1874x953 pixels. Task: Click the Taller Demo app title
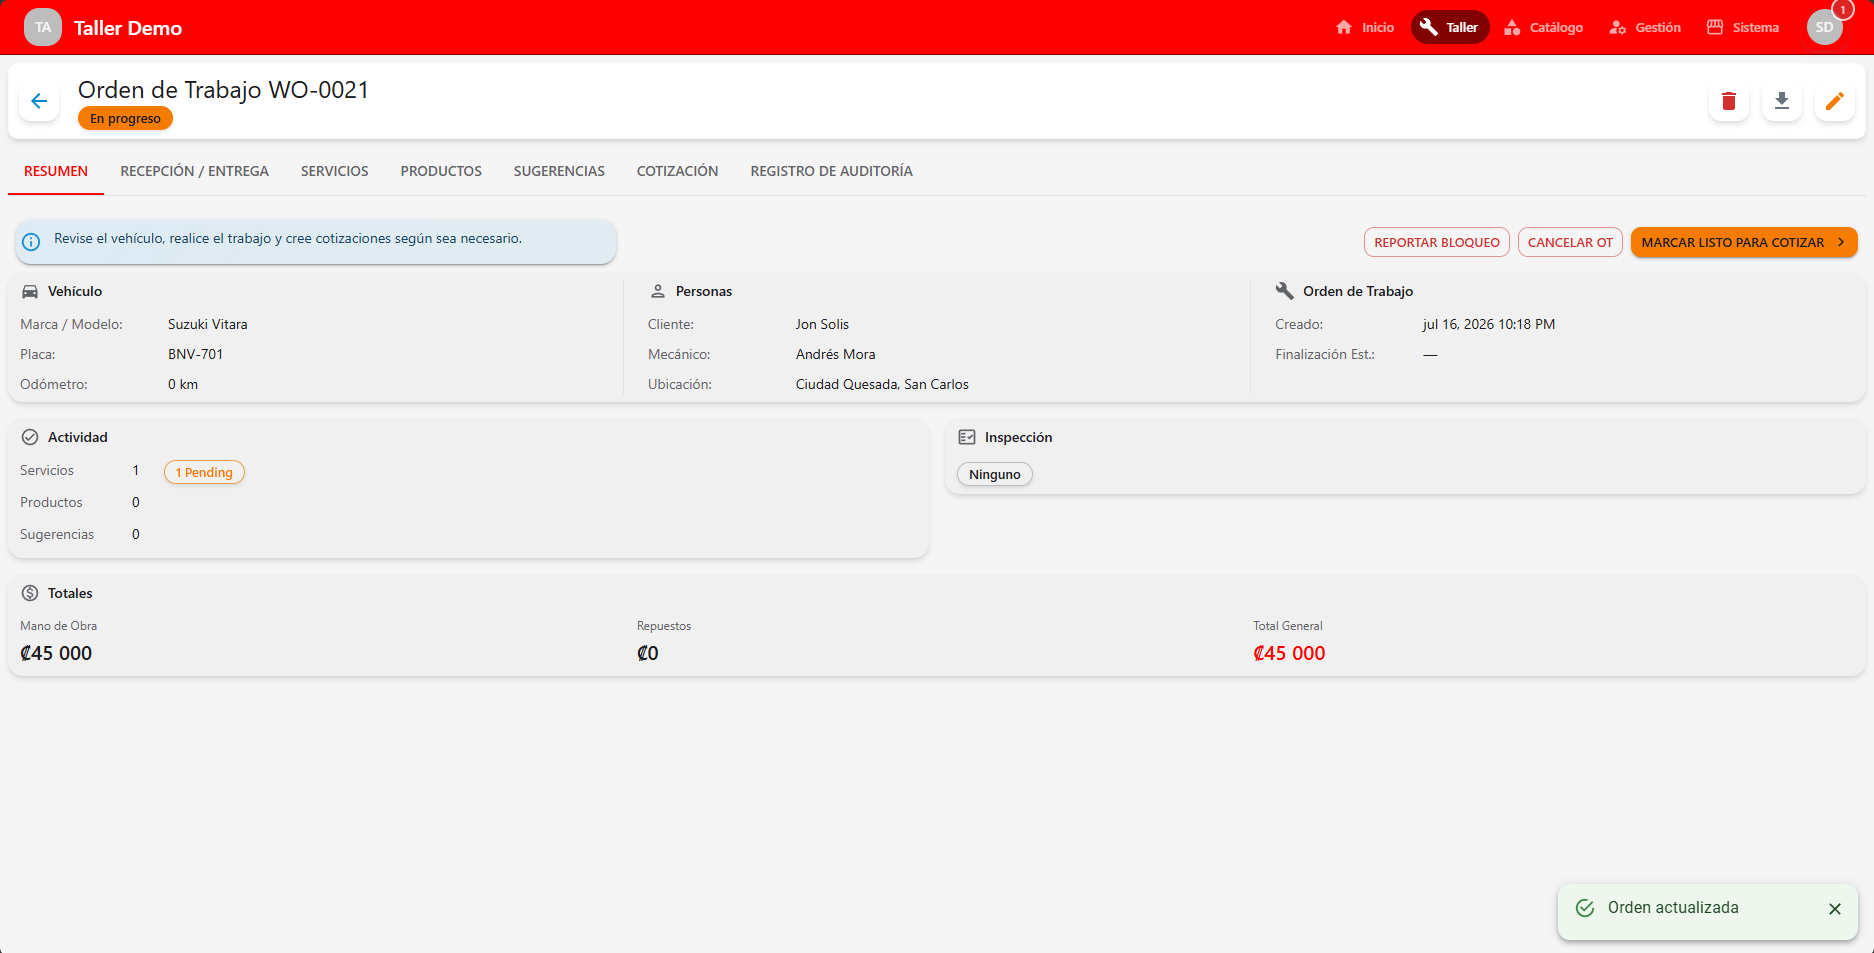[x=128, y=28]
